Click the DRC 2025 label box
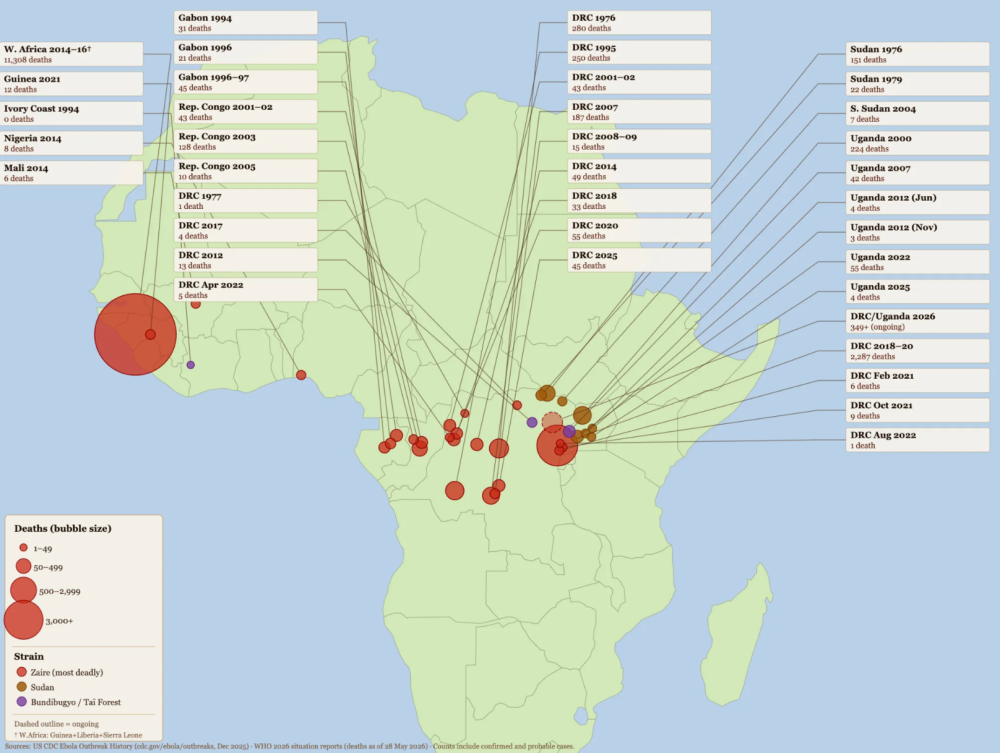 click(639, 260)
